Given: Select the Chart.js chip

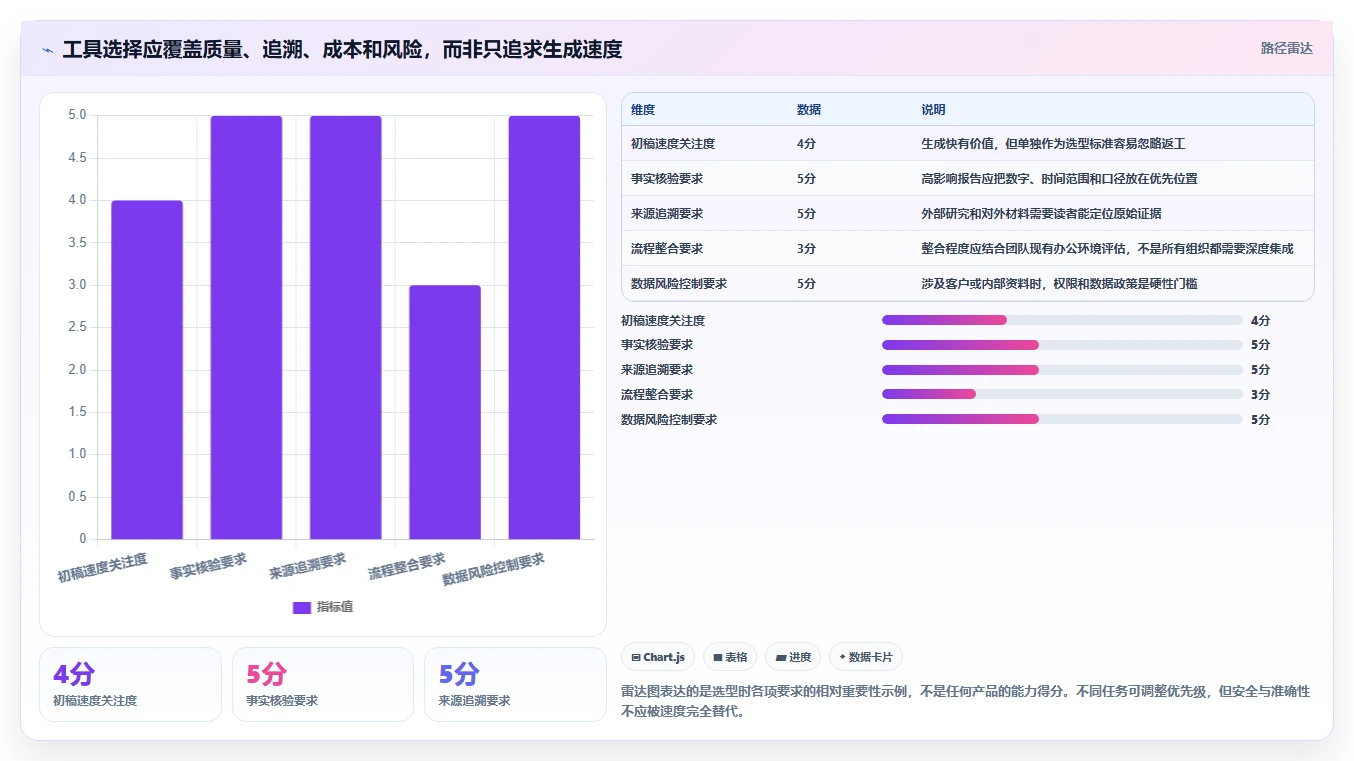Looking at the screenshot, I should (x=658, y=657).
